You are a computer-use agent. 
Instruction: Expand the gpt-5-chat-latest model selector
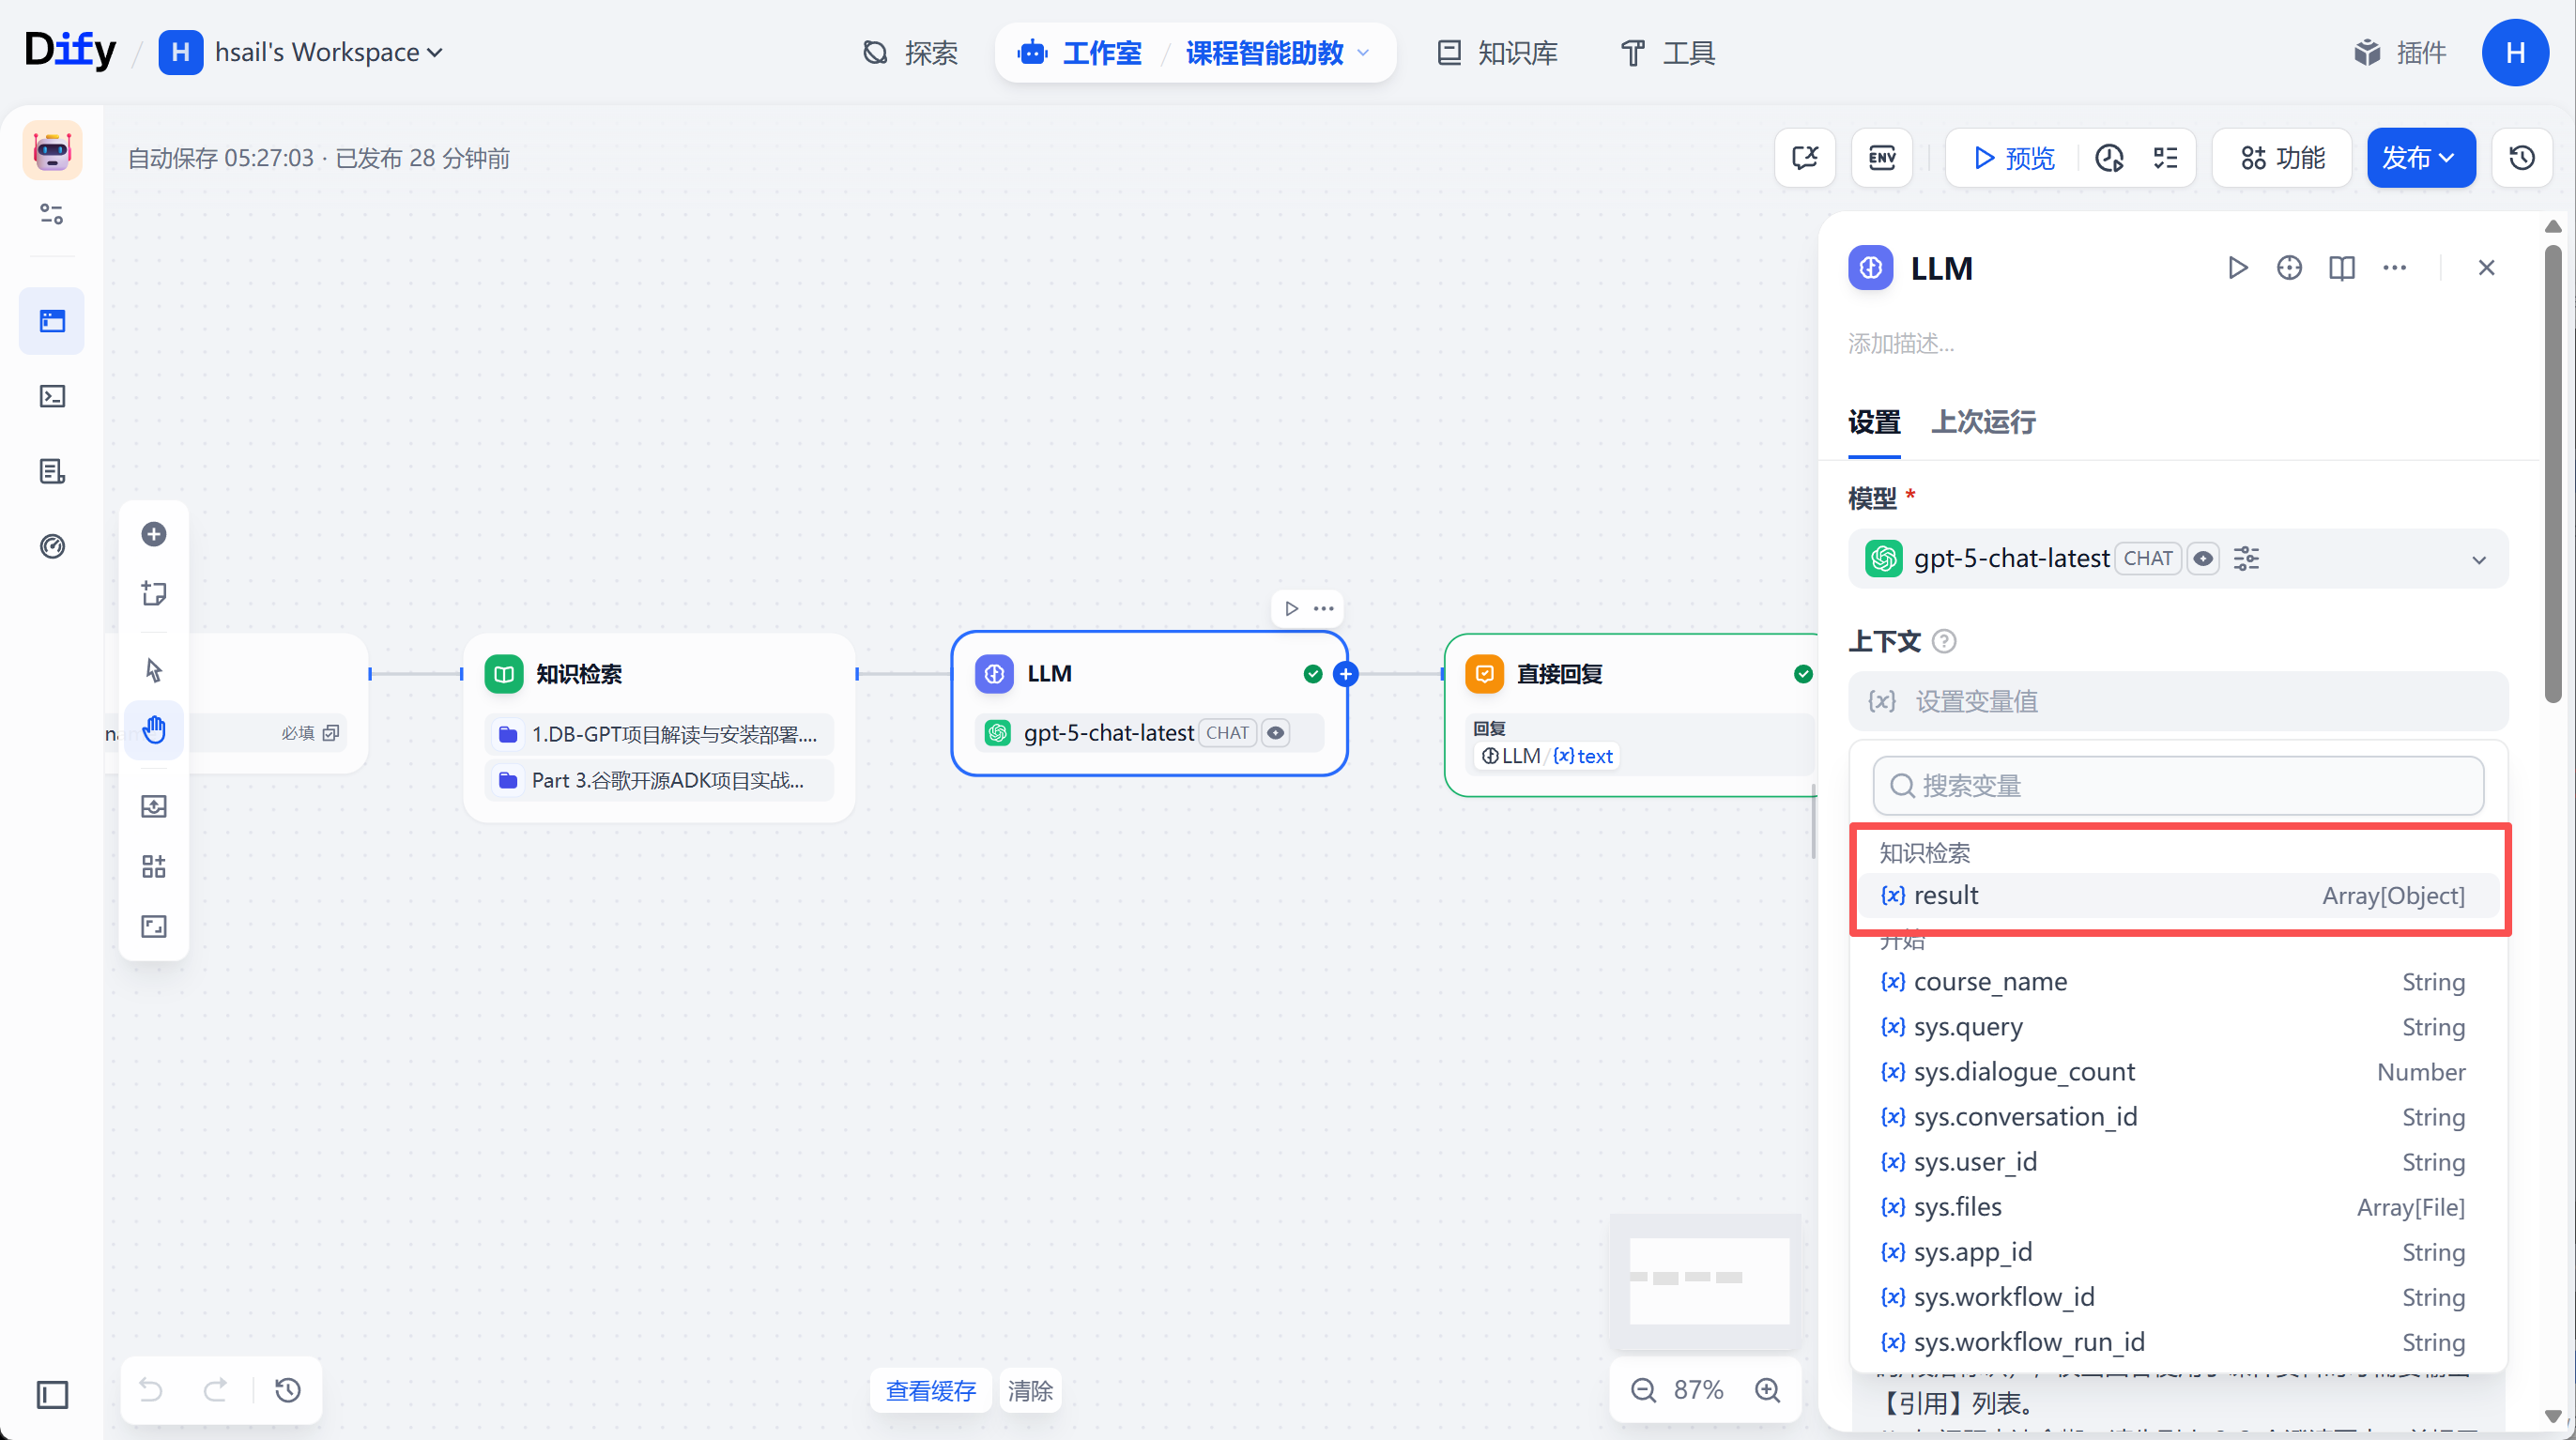[x=2178, y=559]
